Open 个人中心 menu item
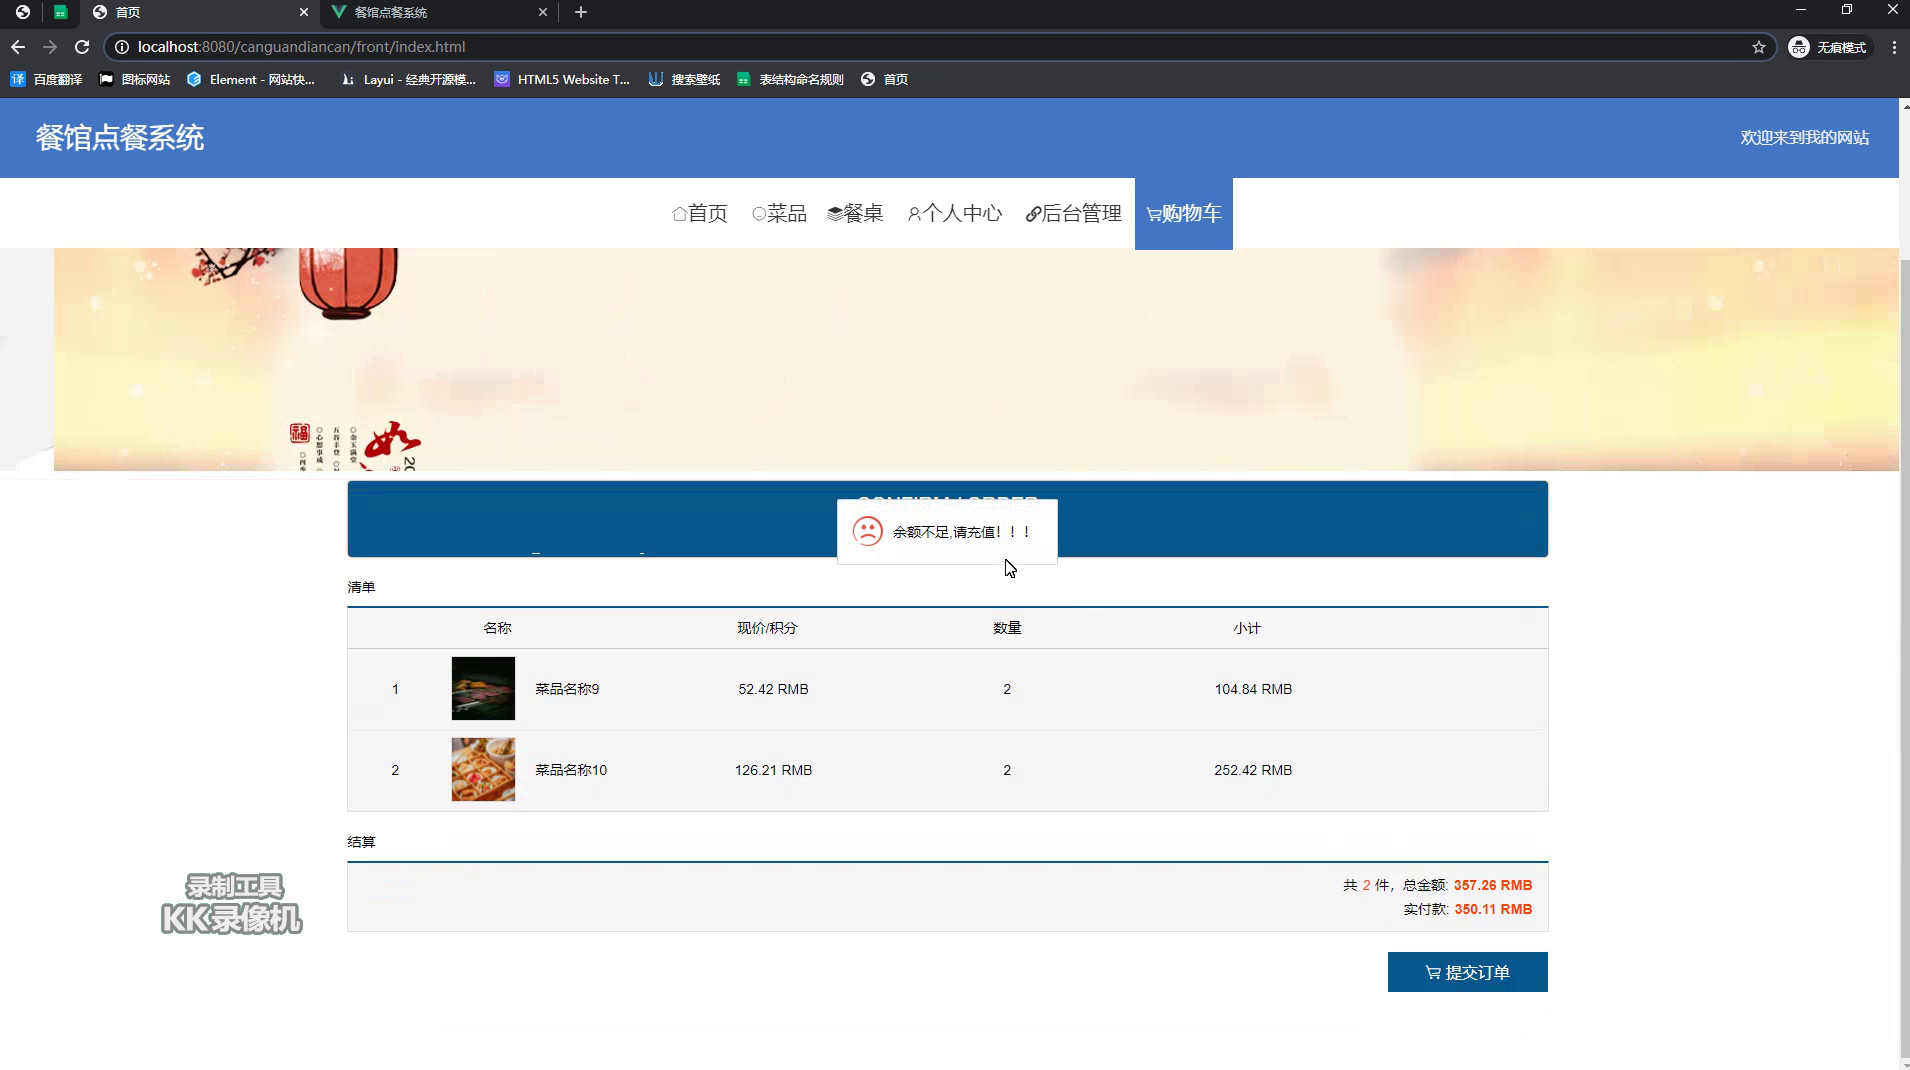1910x1070 pixels. pyautogui.click(x=955, y=213)
